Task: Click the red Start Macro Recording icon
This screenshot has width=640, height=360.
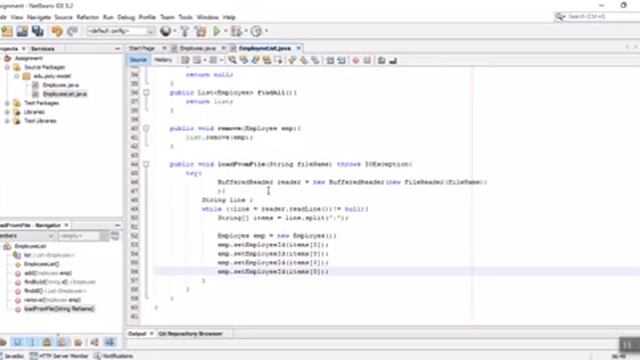Action: 356,60
